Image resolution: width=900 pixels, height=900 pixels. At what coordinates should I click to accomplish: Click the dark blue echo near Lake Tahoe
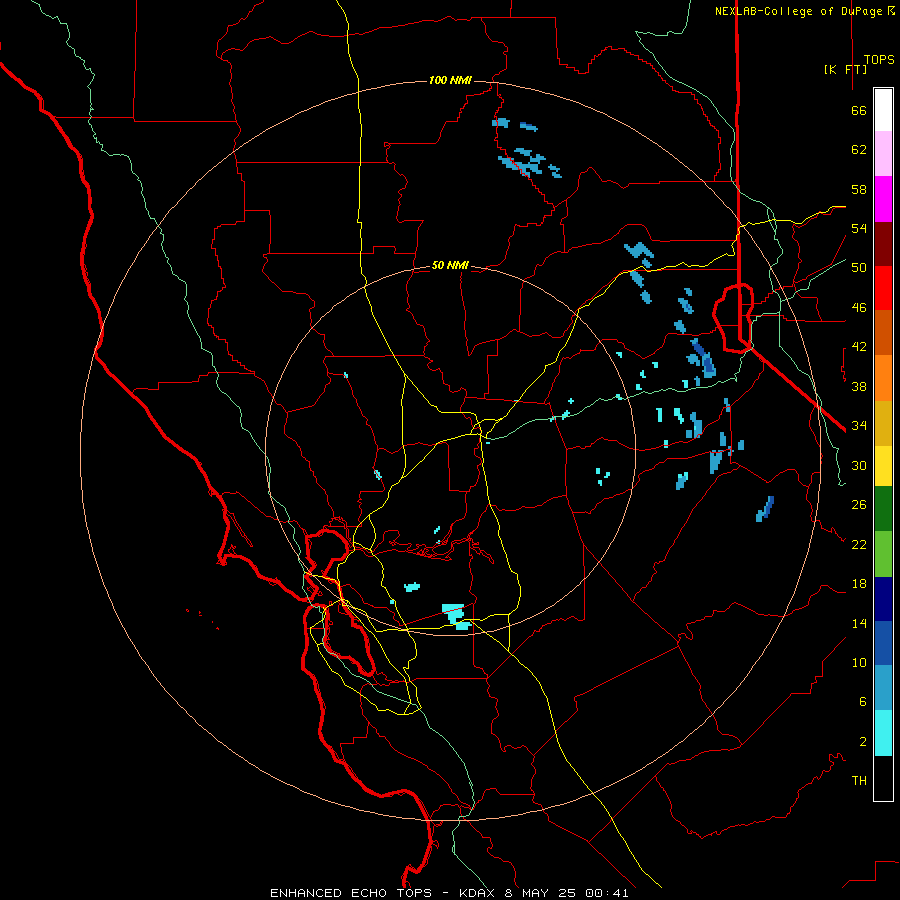tap(703, 358)
